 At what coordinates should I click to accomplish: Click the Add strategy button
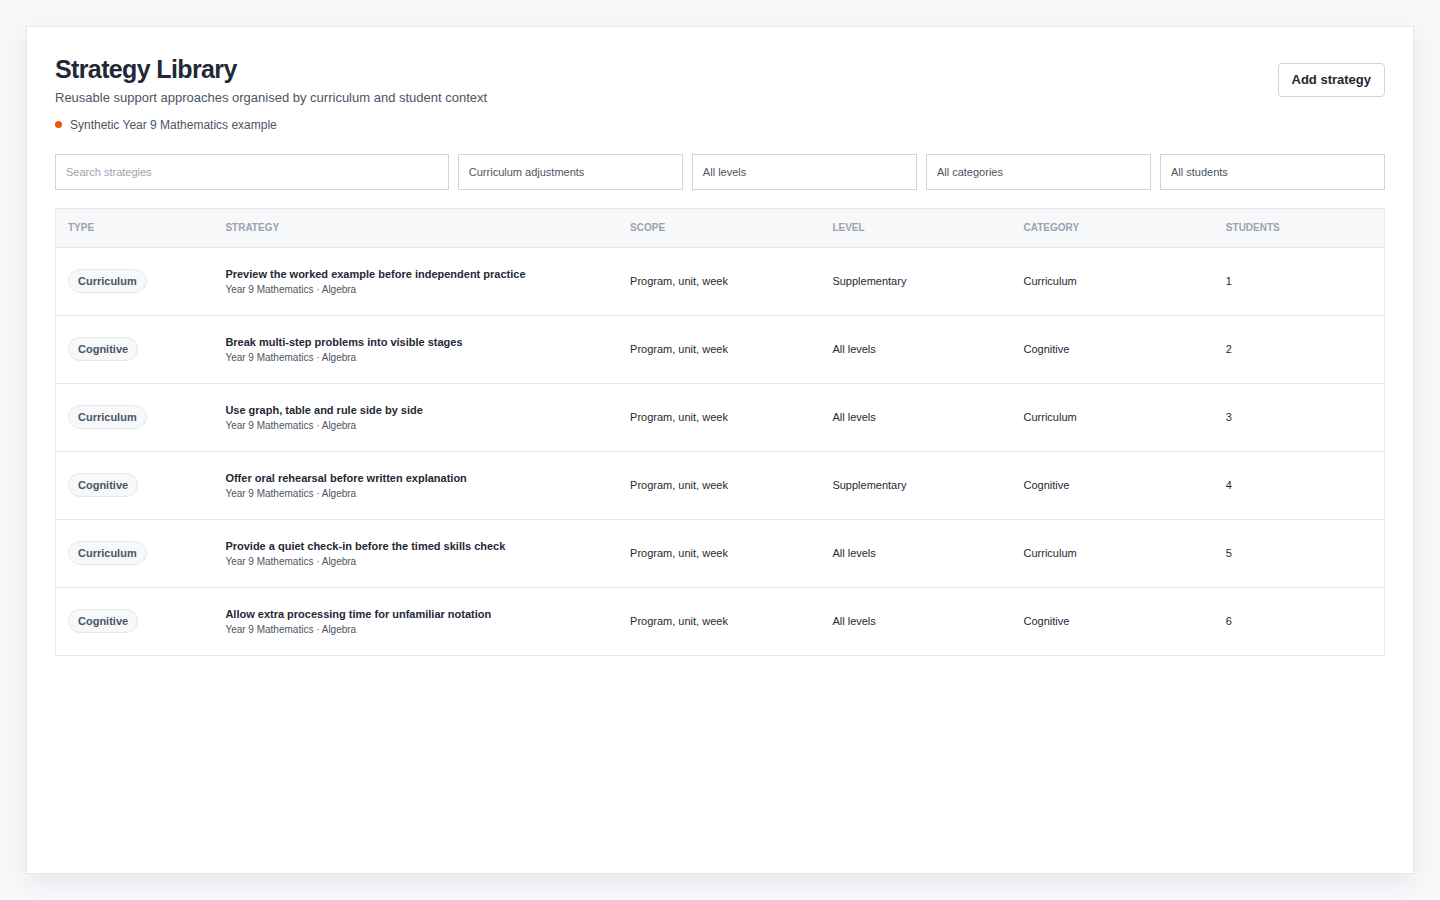1331,80
